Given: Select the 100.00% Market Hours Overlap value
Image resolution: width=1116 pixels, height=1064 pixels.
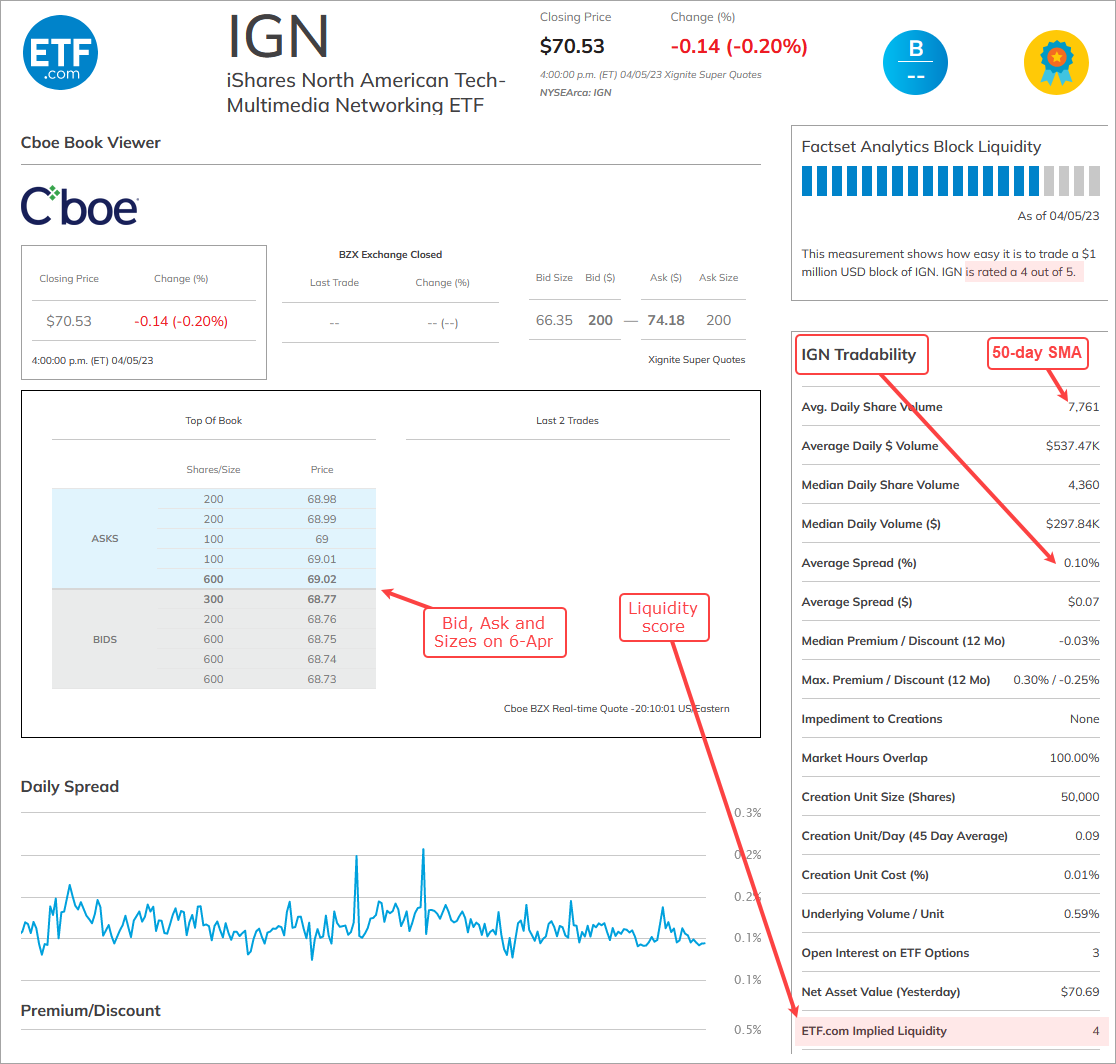Looking at the screenshot, I should [1075, 758].
